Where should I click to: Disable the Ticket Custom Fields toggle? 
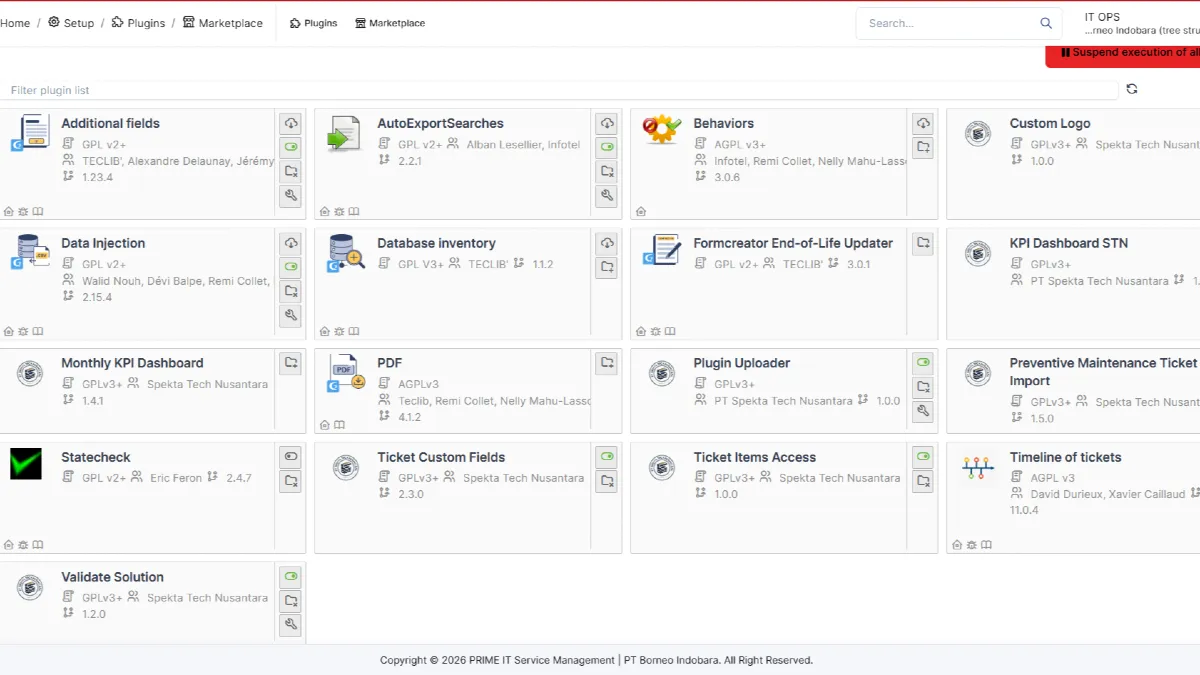607,458
